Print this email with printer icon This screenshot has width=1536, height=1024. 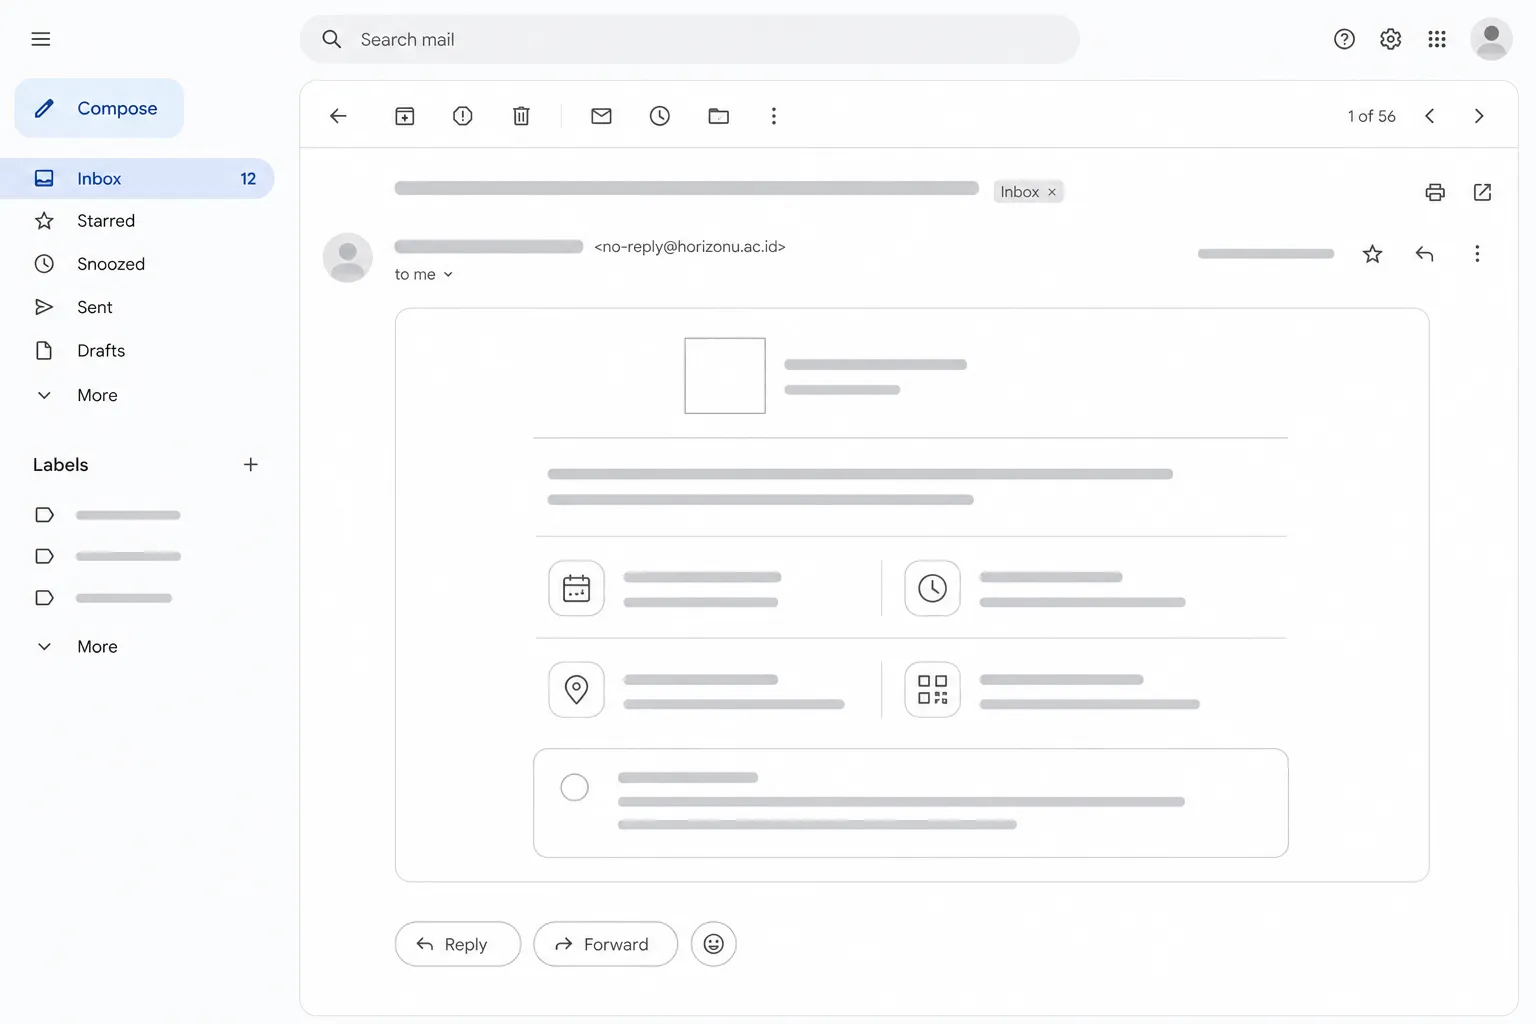point(1435,192)
